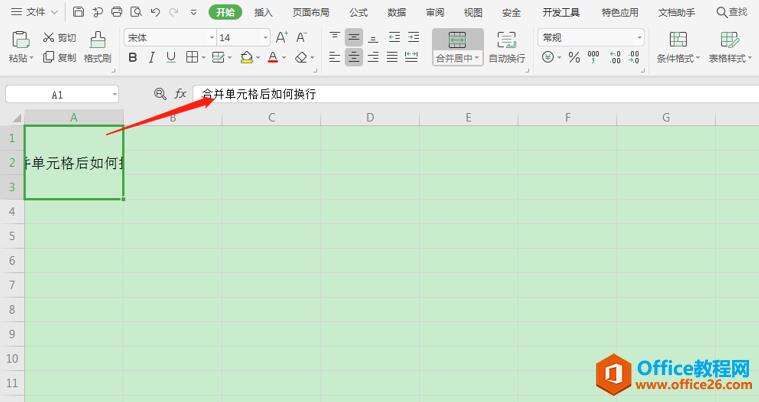Click the decrease indent icon
The image size is (759, 402).
(395, 37)
